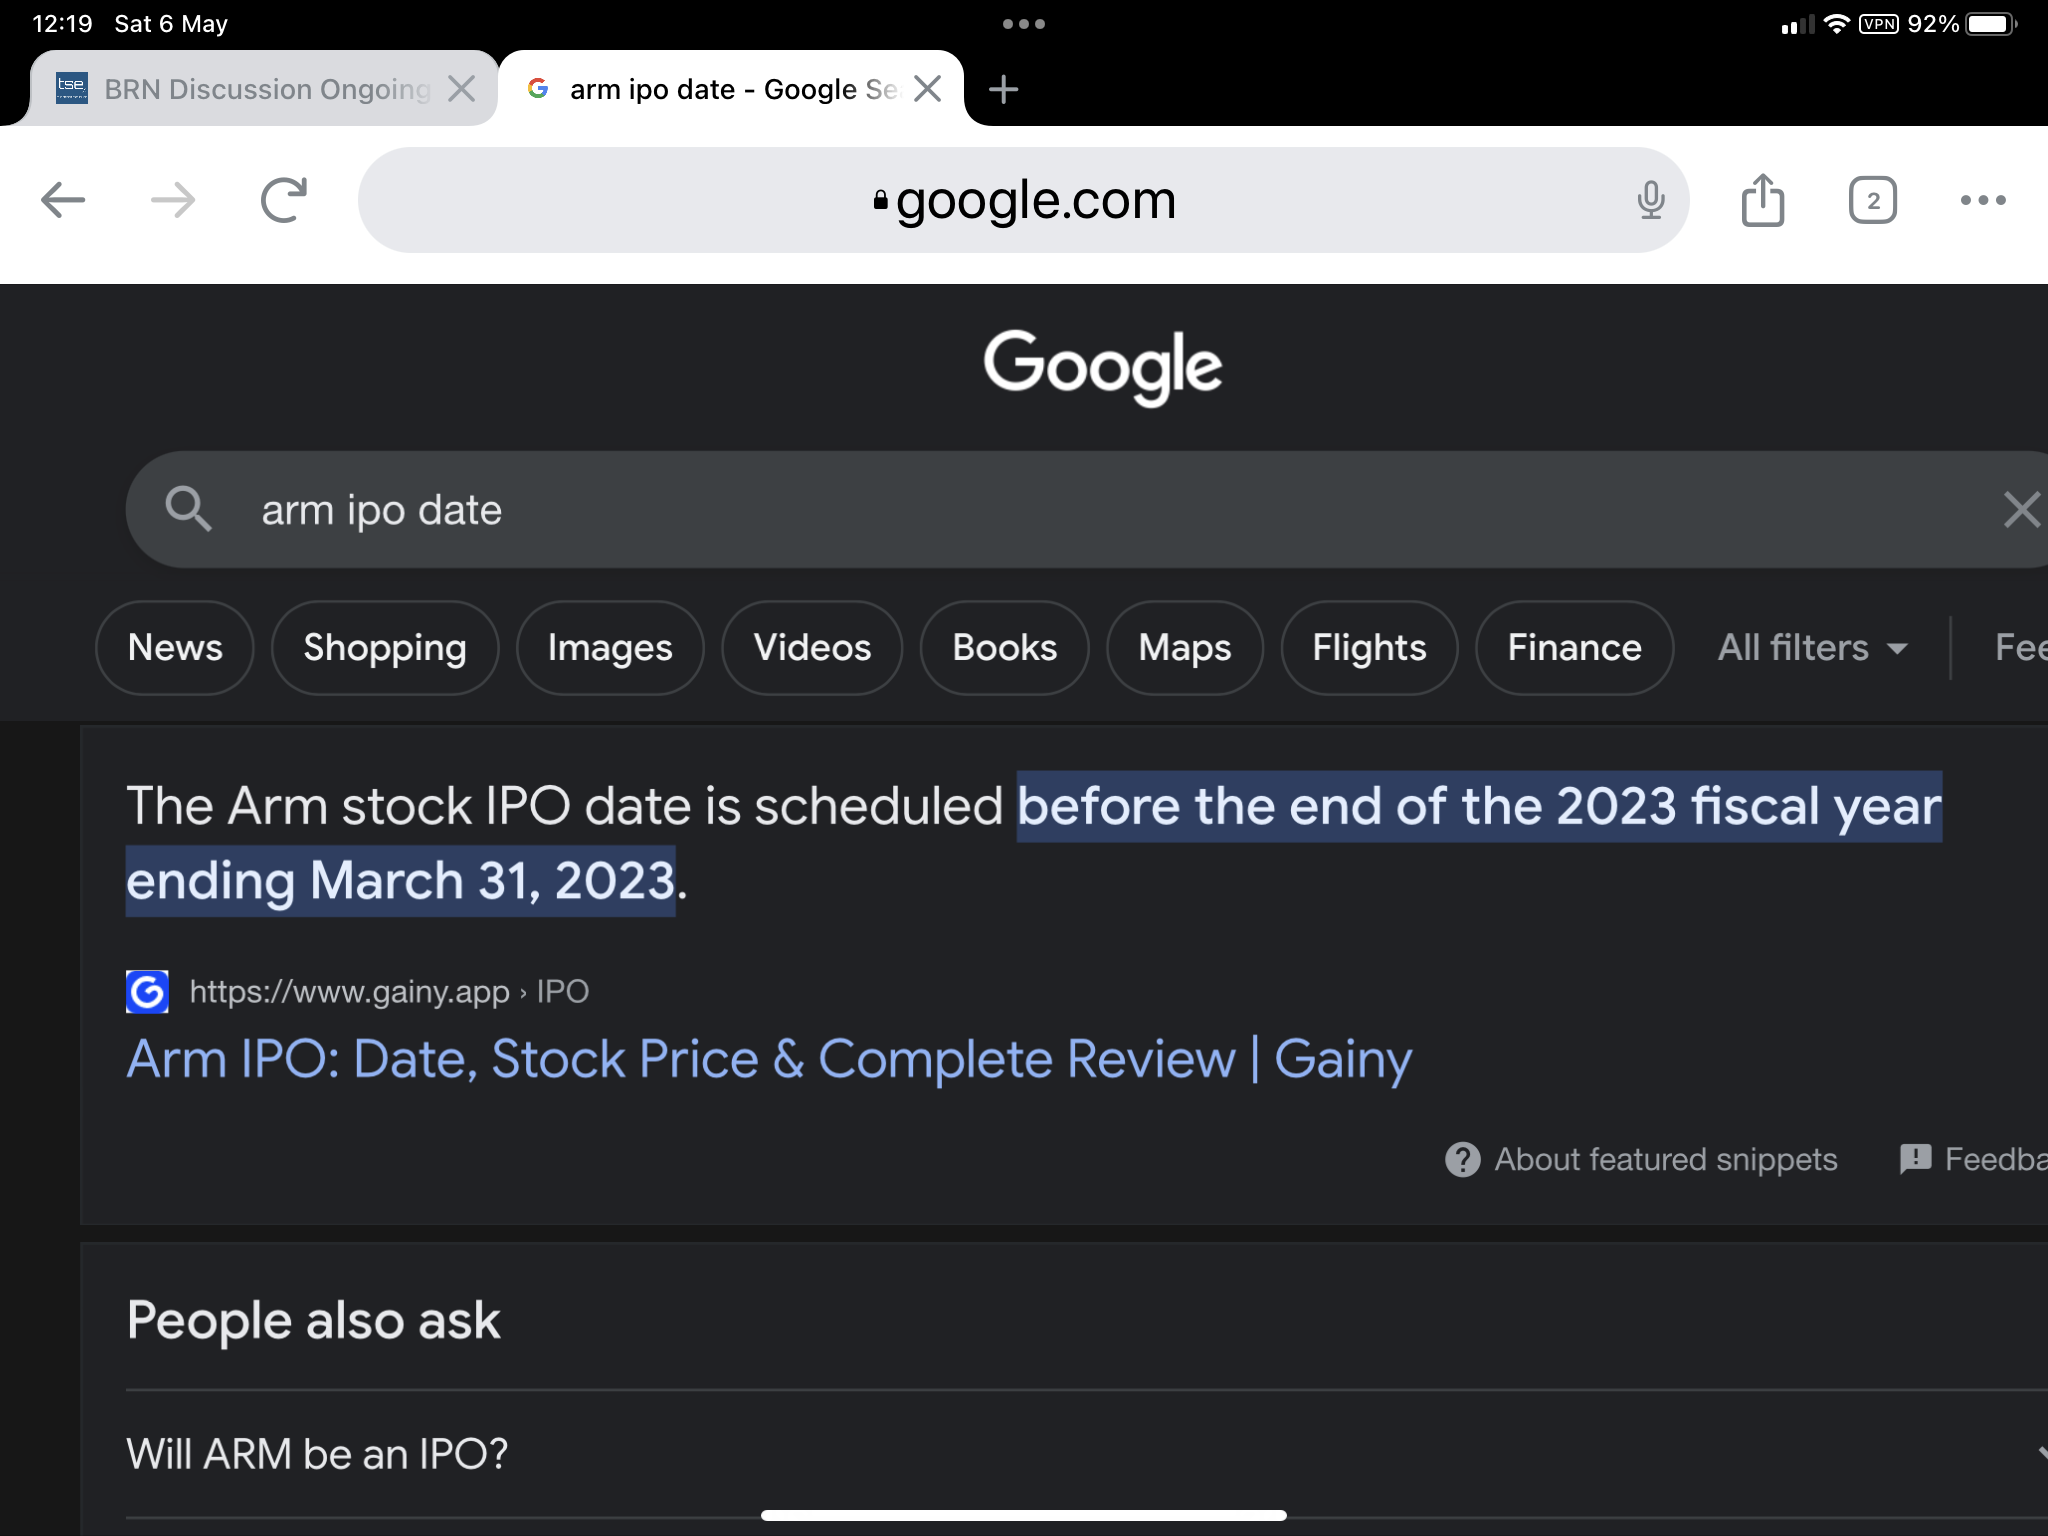Screen dimensions: 2048x1536
Task: Tap the People also ask heading
Action: point(313,1320)
